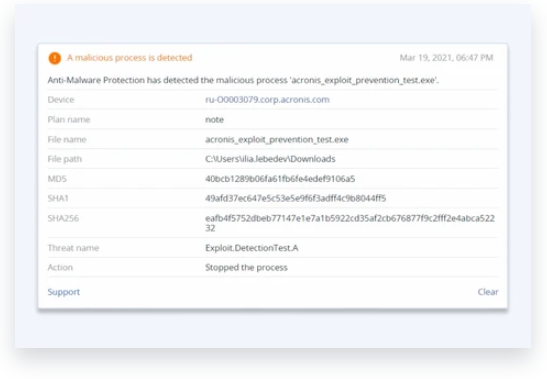Image resolution: width=547 pixels, height=379 pixels.
Task: Open the Support link
Action: (64, 292)
